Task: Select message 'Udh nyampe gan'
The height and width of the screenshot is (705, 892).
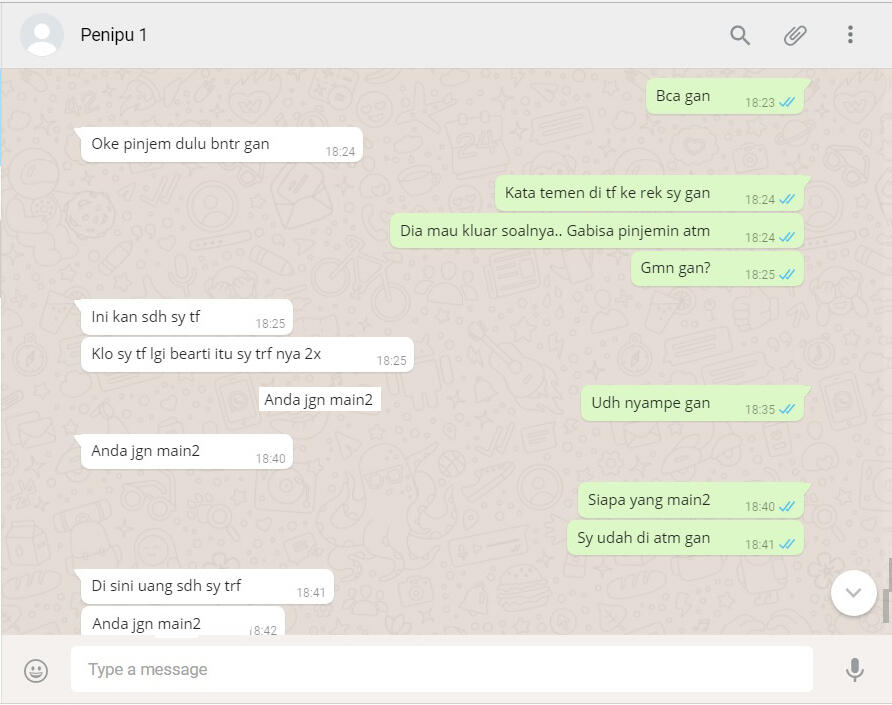Action: [692, 403]
